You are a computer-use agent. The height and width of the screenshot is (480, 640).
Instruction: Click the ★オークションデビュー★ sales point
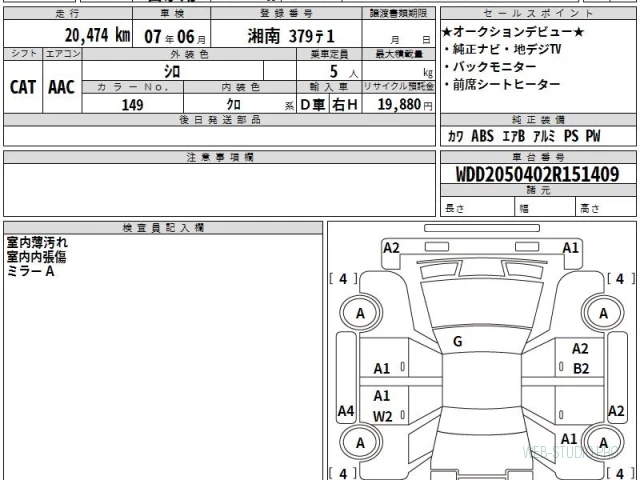coord(513,32)
